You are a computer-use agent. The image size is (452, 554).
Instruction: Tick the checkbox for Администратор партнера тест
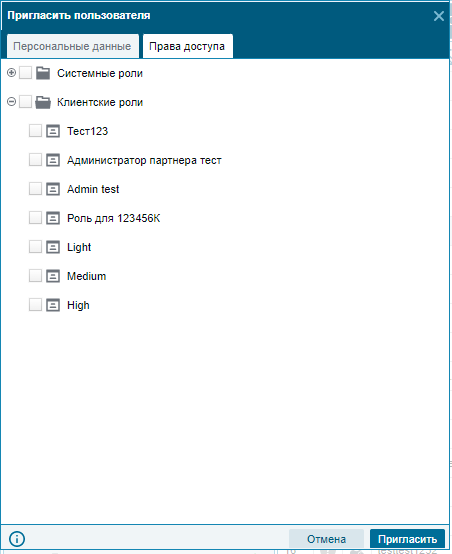coord(35,160)
